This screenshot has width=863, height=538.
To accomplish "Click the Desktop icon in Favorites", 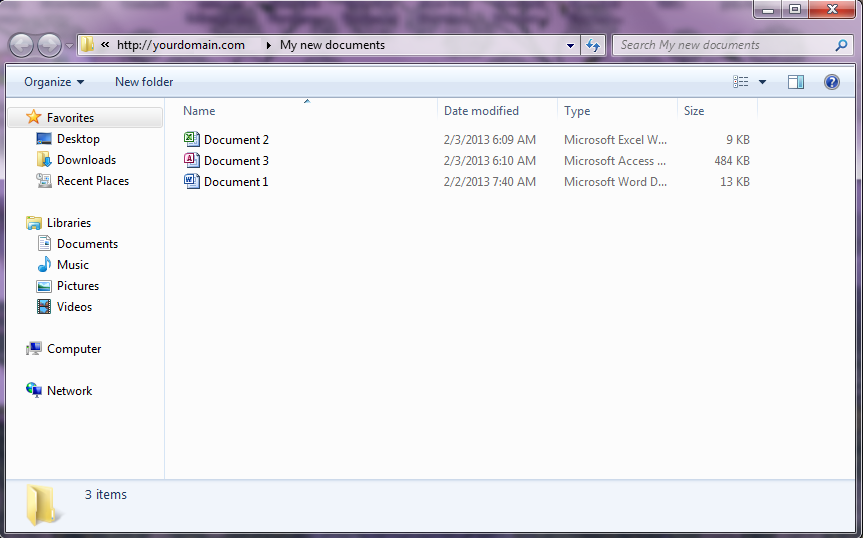I will (x=44, y=139).
